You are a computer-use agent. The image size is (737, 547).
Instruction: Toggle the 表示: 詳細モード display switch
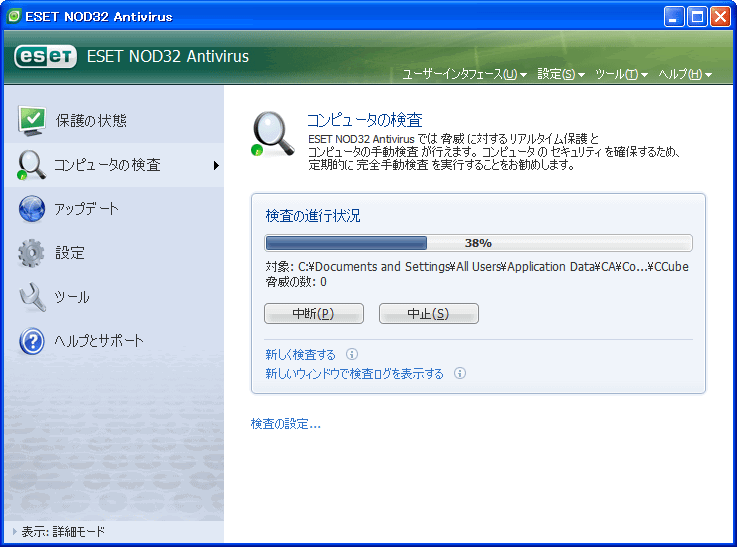tap(59, 531)
